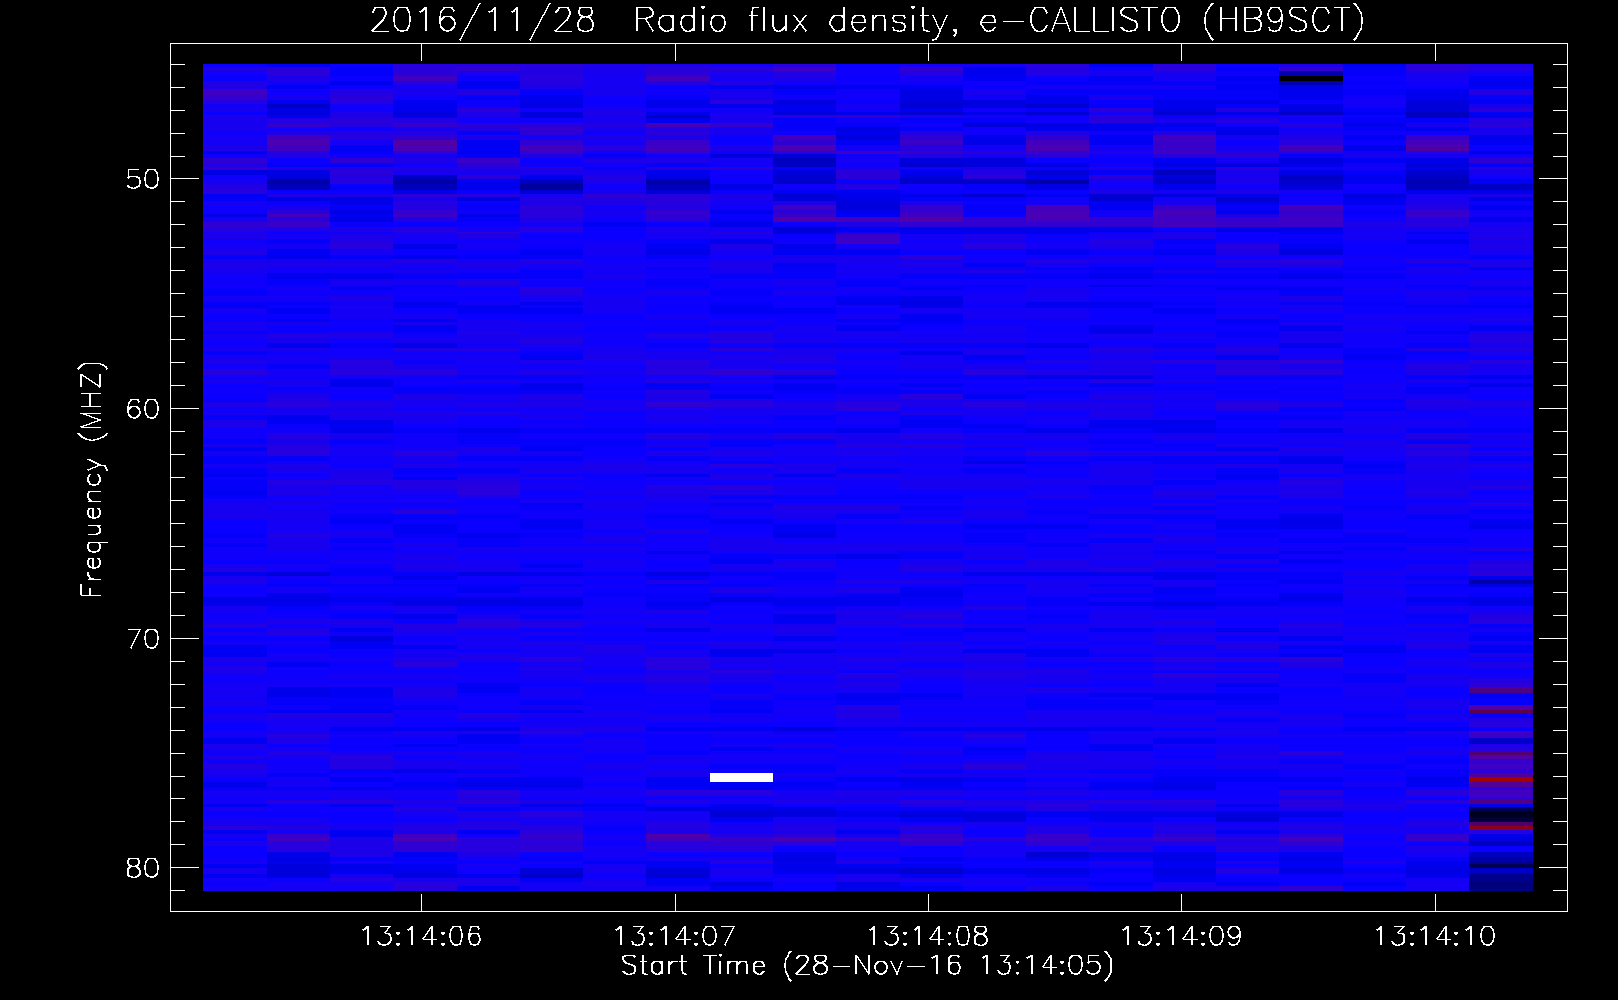The width and height of the screenshot is (1618, 1000).
Task: Click the bright red band near 76 MHz
Action: (x=1501, y=778)
